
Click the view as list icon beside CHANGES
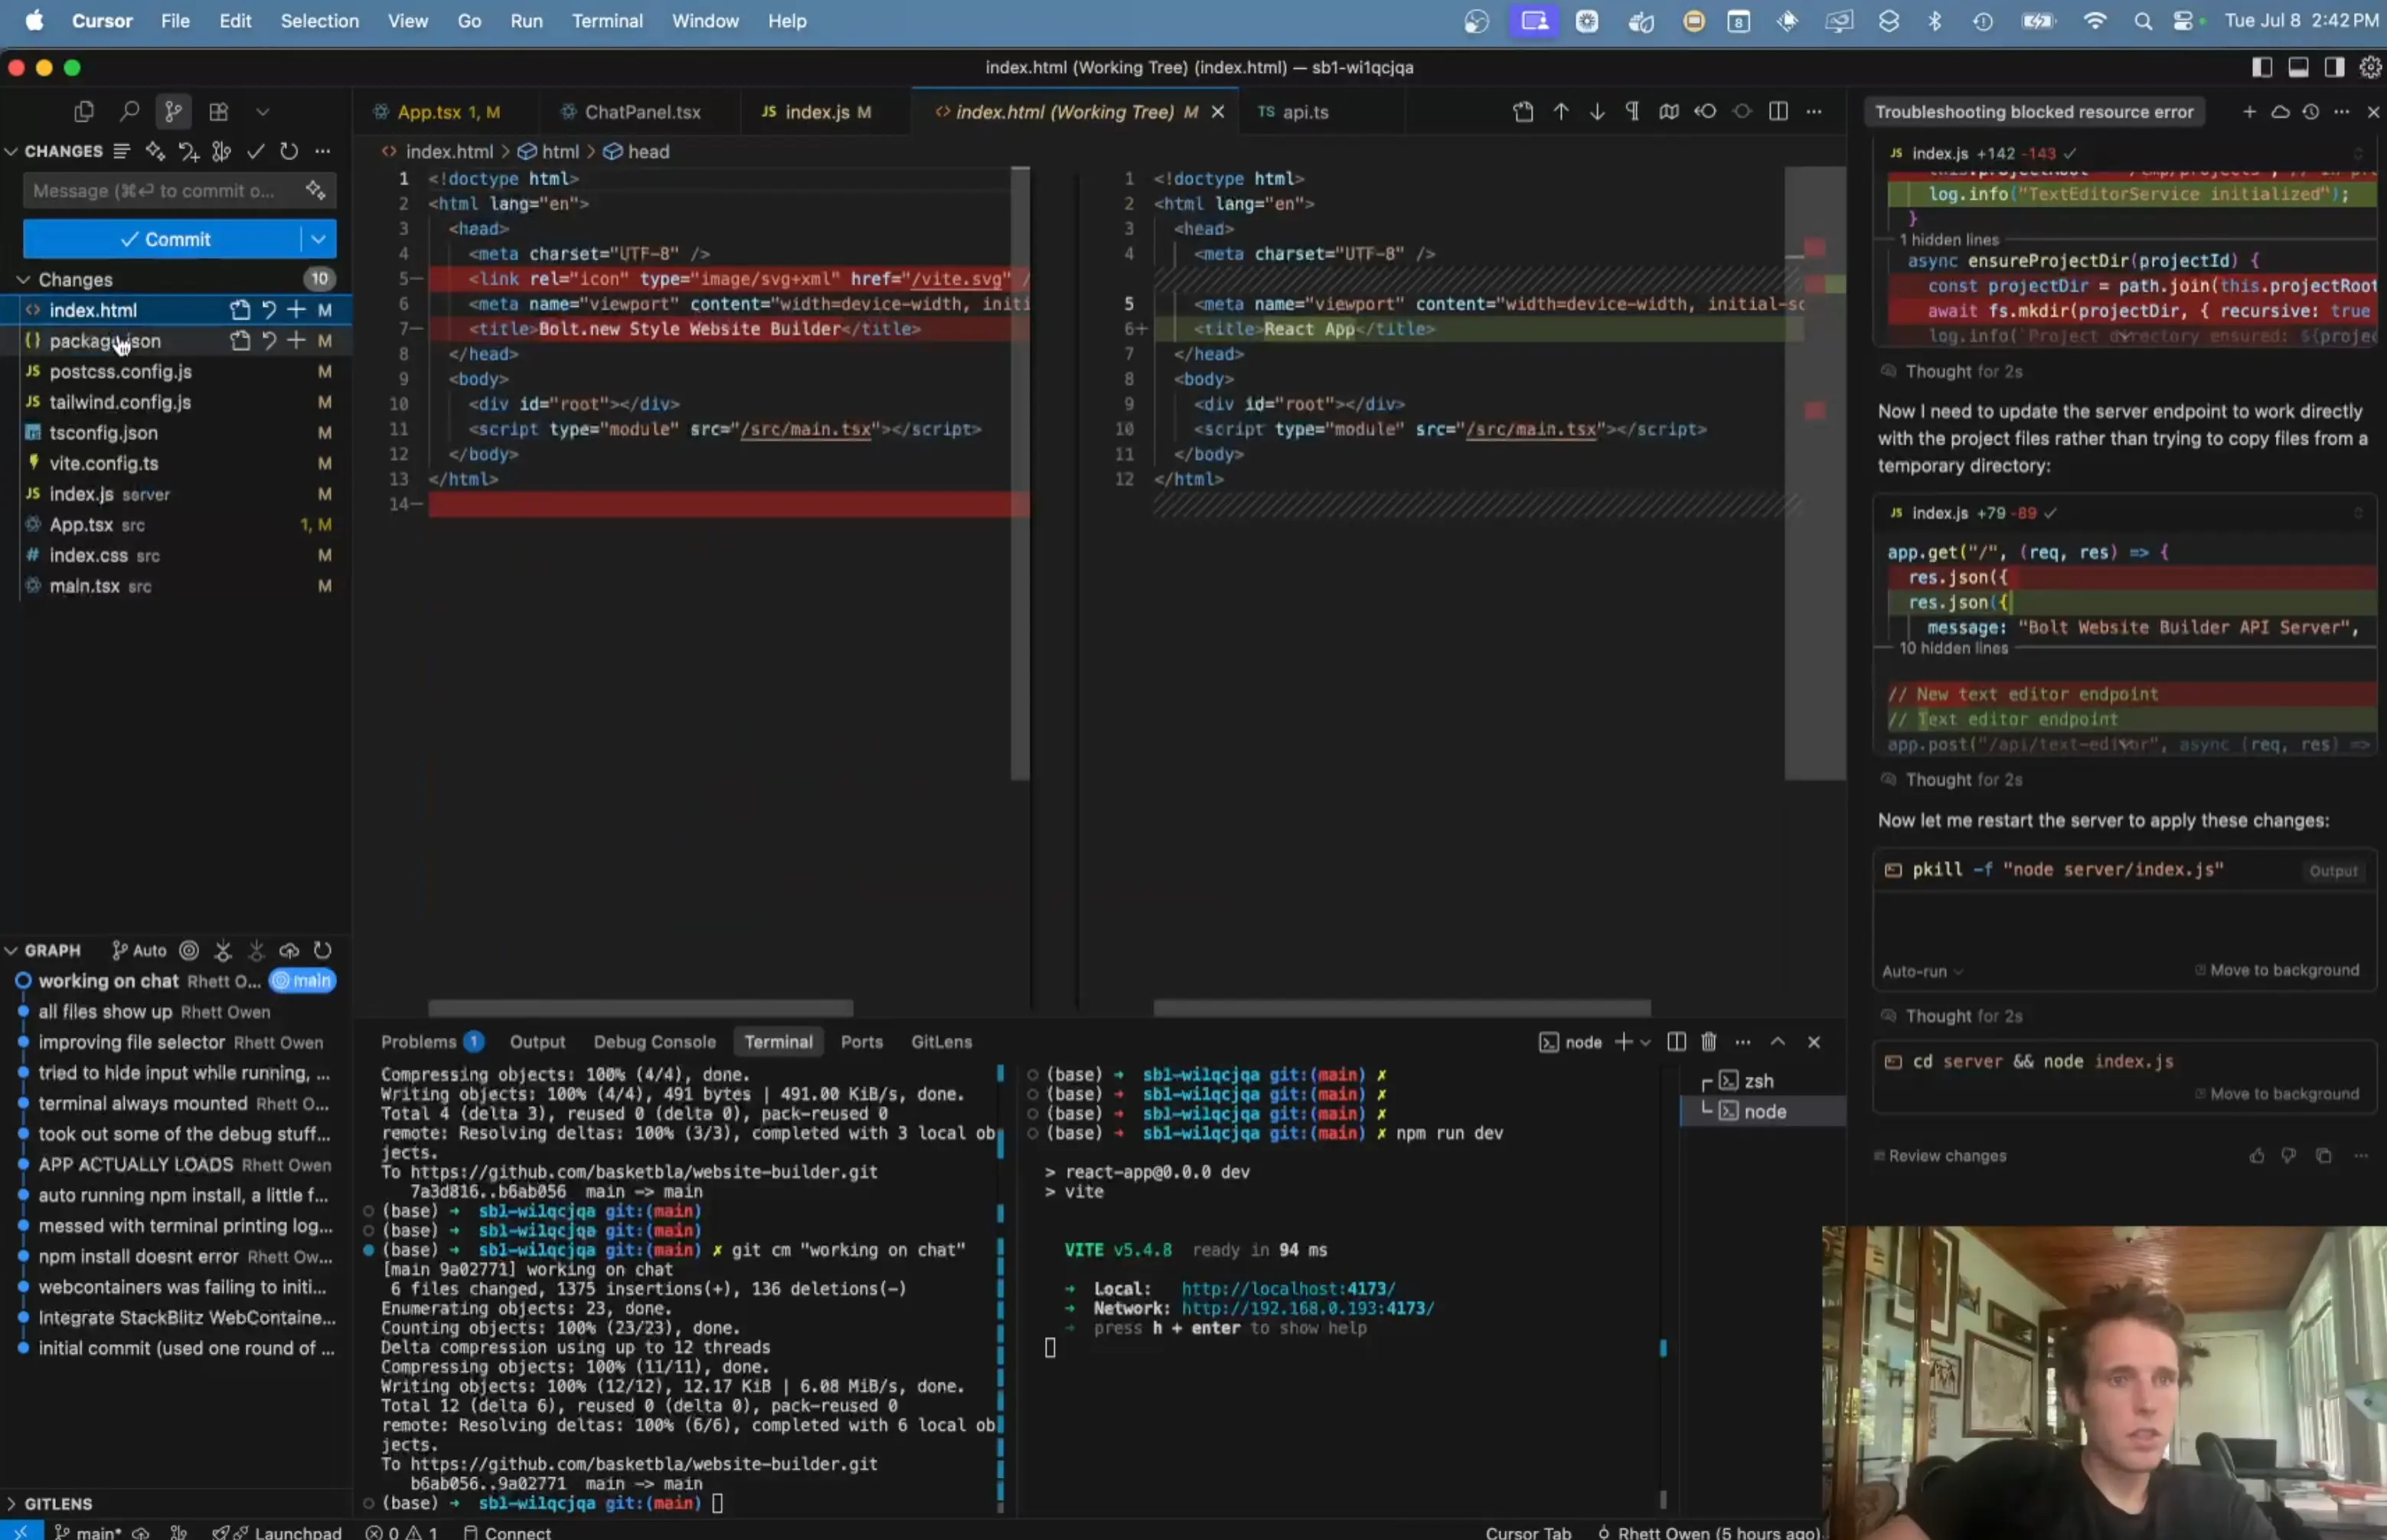tap(121, 151)
